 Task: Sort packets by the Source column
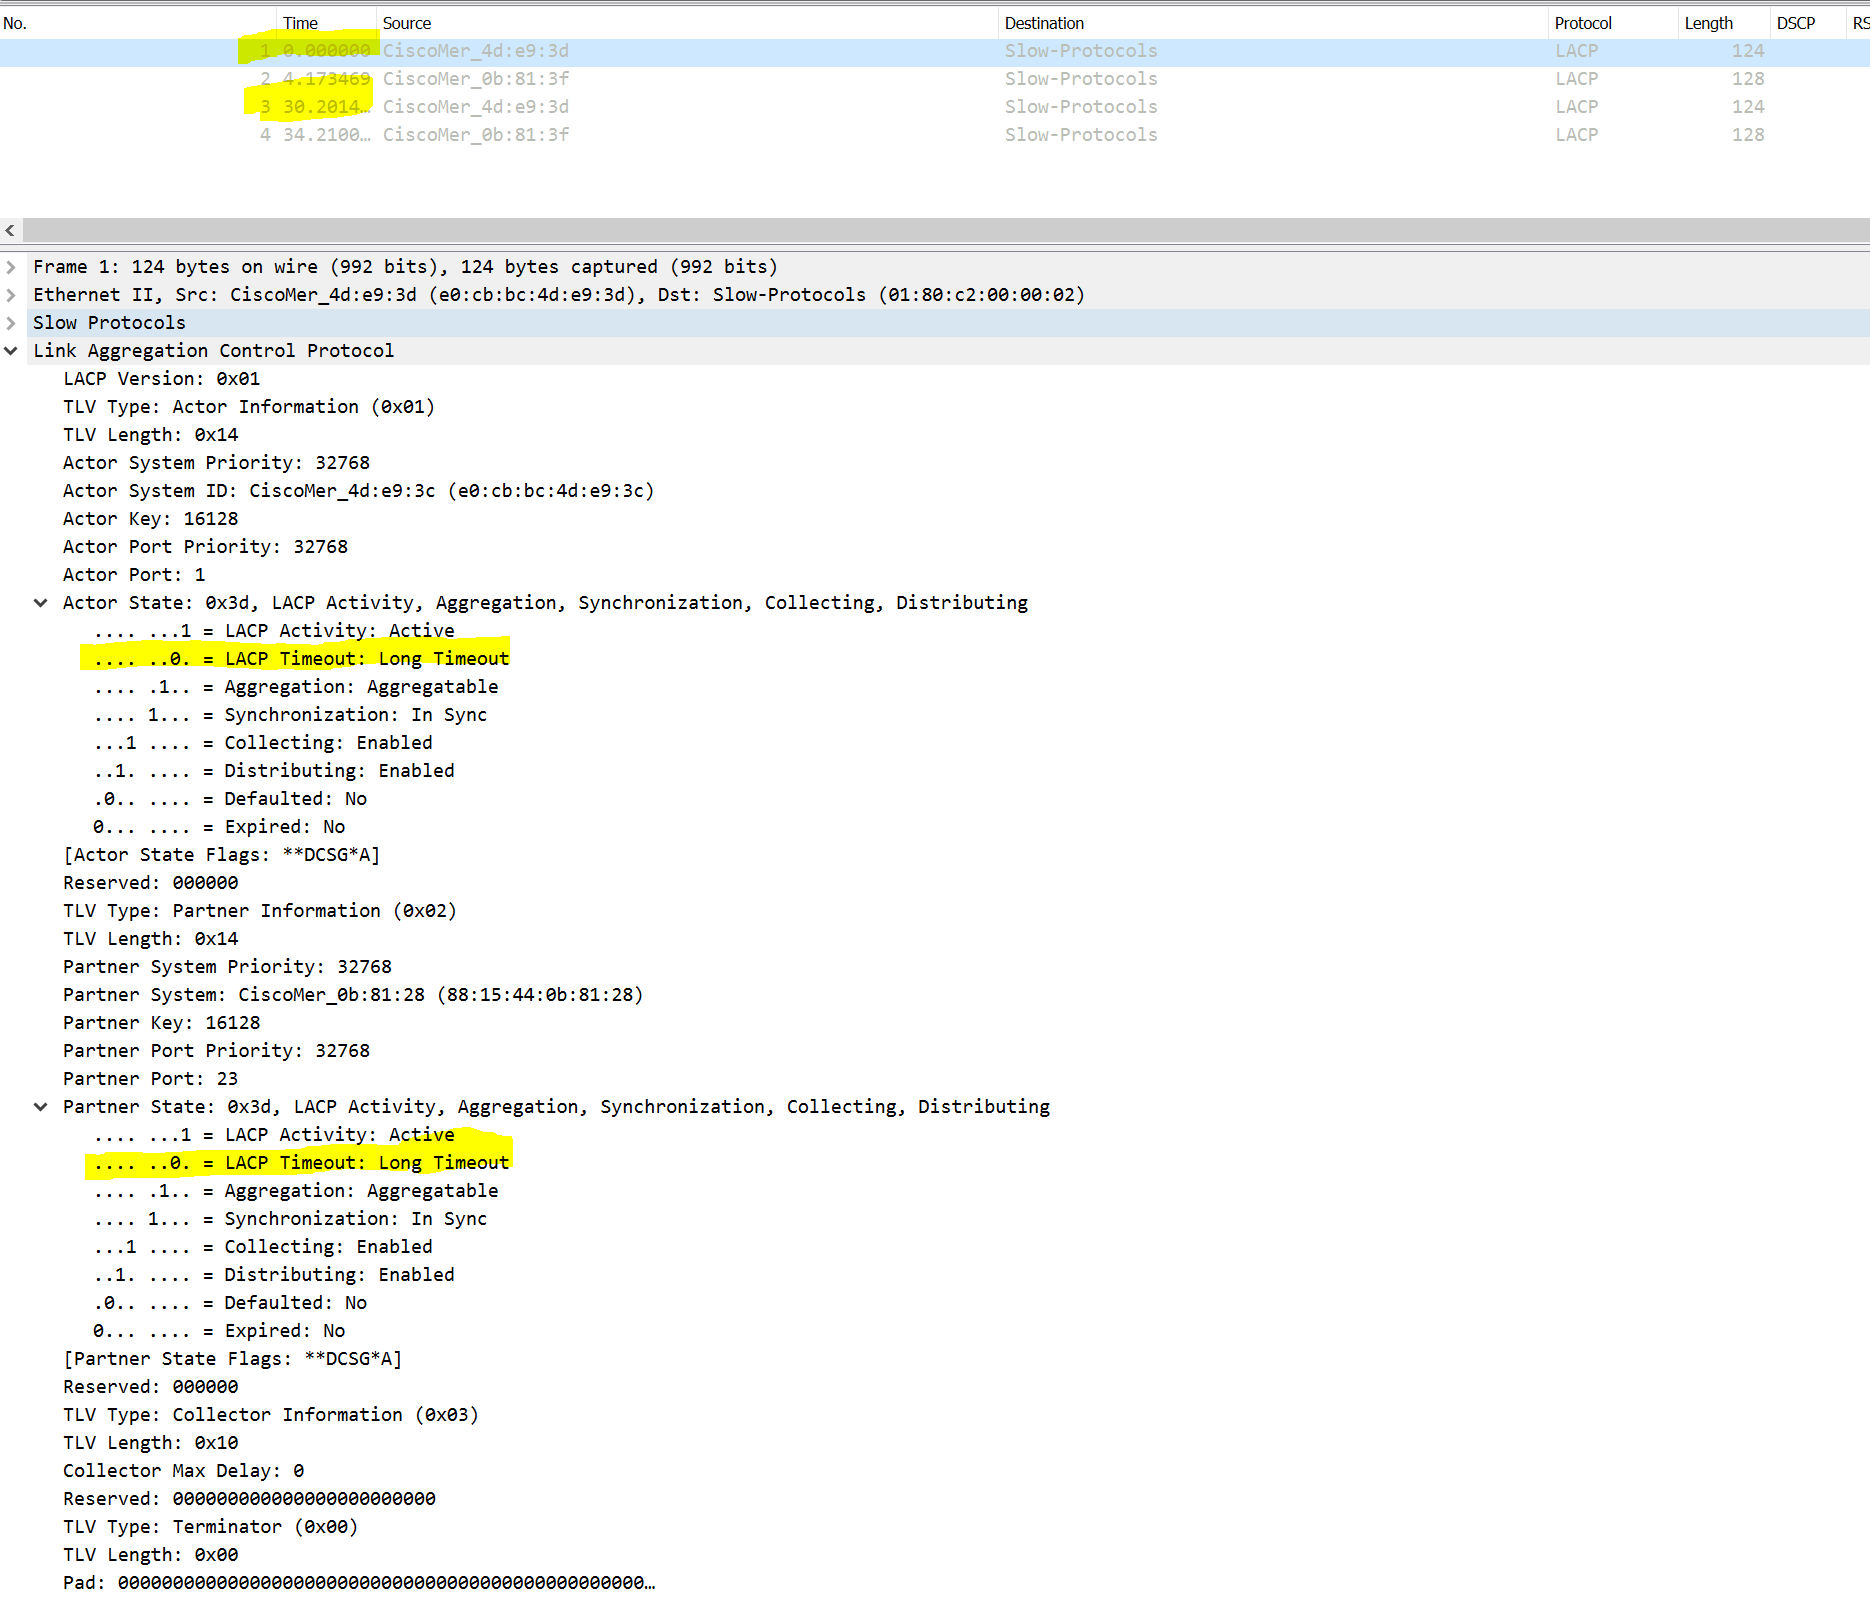point(406,22)
